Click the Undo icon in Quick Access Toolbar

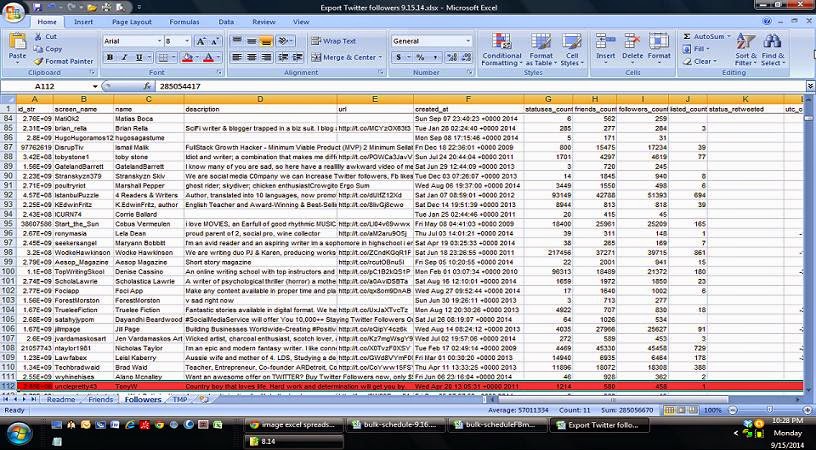pos(53,7)
